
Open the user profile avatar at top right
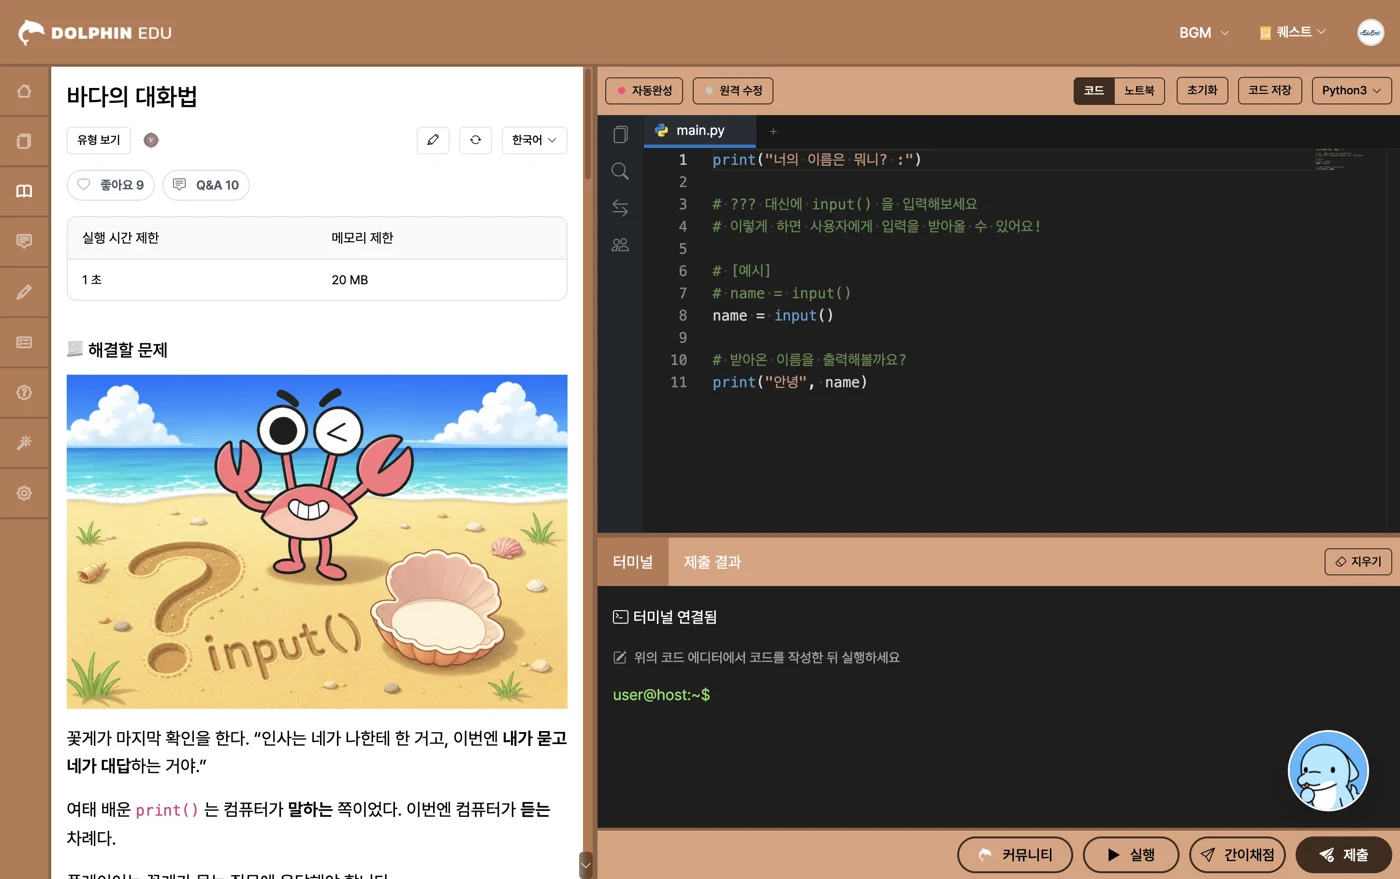(x=1370, y=32)
